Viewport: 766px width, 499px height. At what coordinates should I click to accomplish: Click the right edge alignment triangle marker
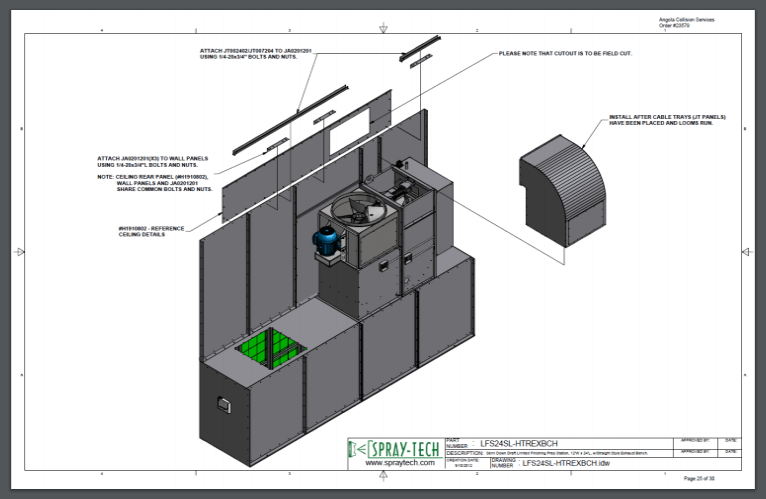743,251
